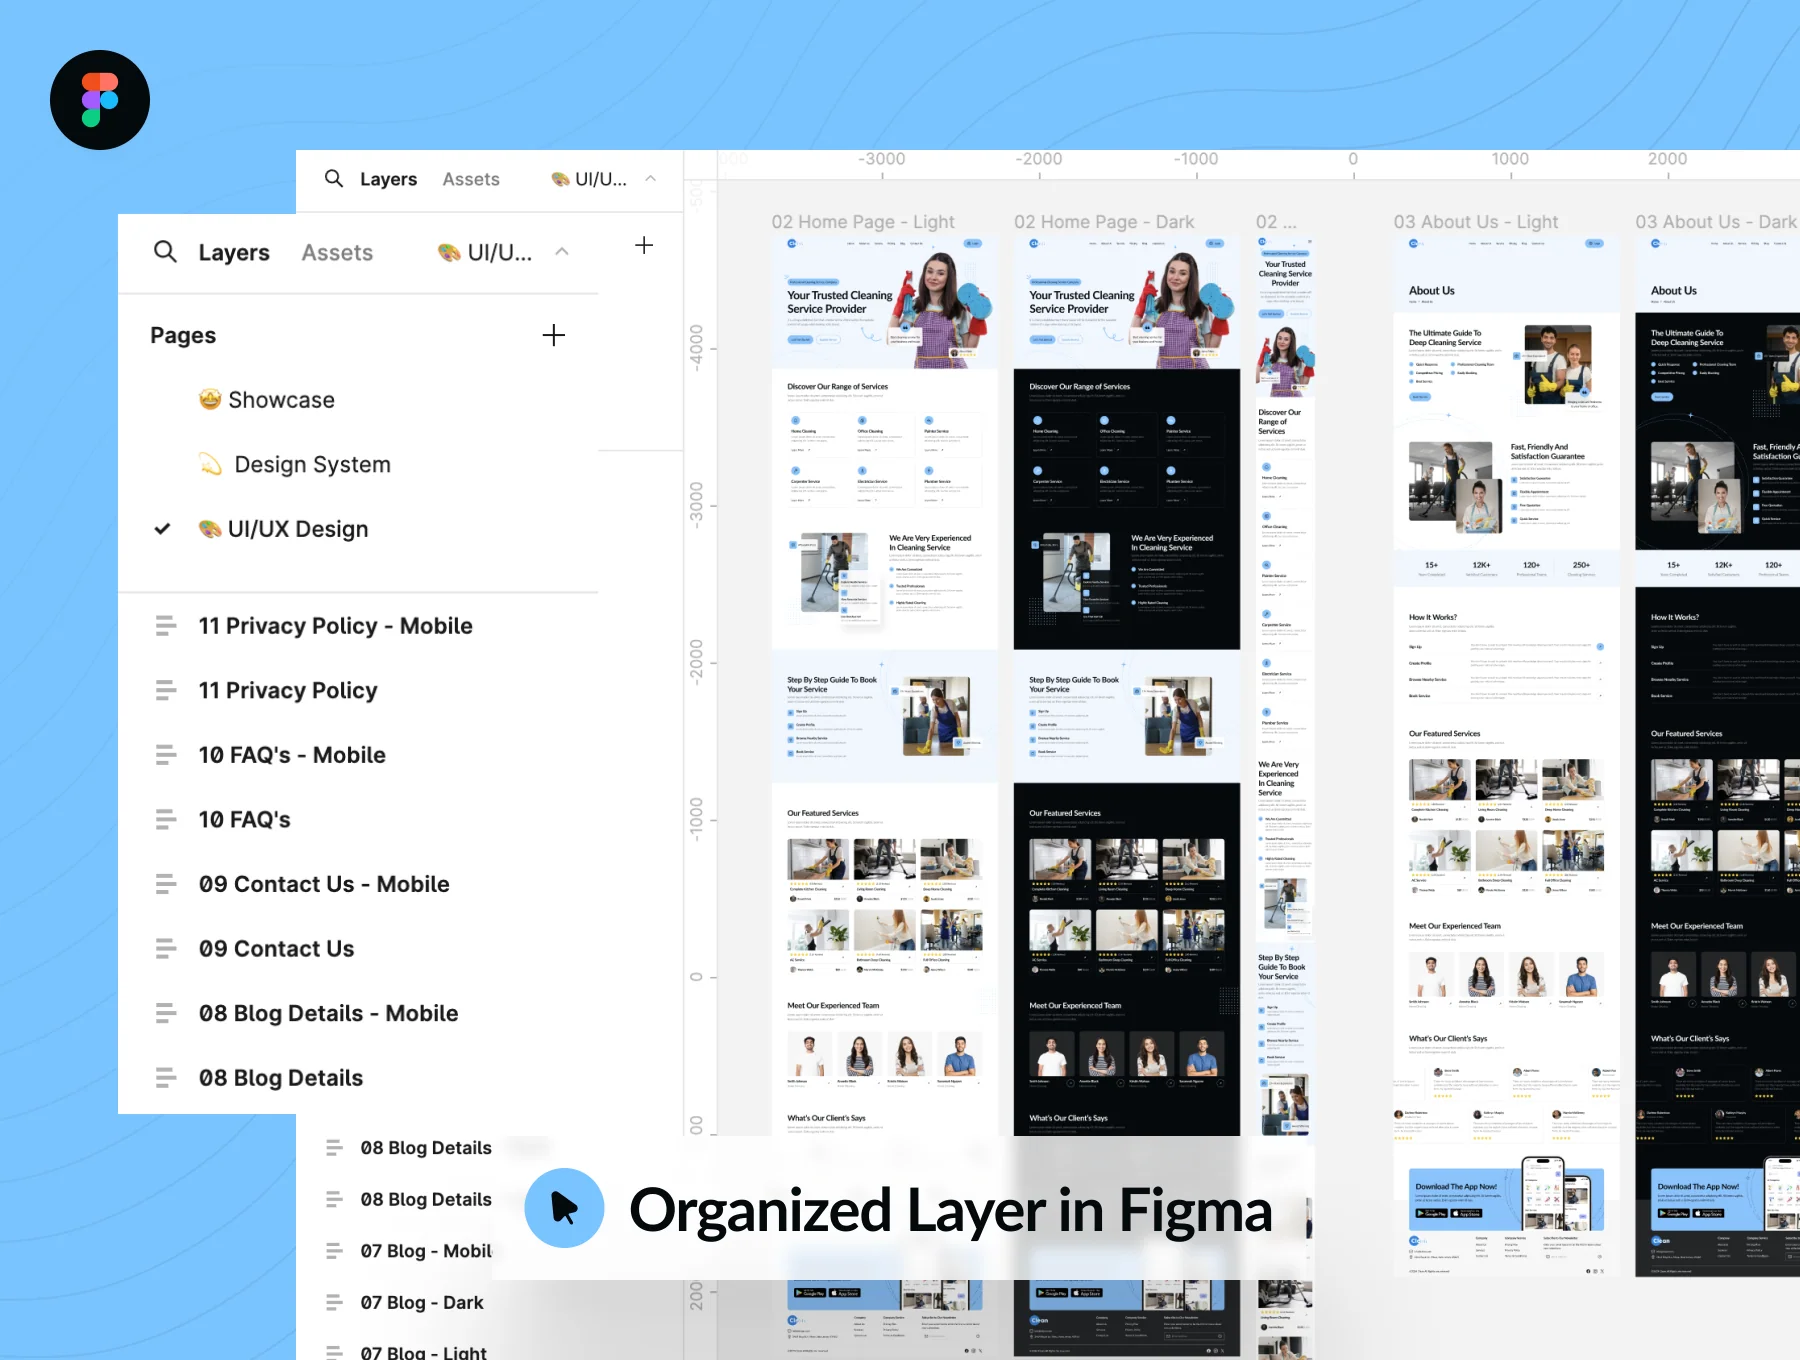Open the Assets tab in the back panel
The width and height of the screenshot is (1800, 1360).
471,179
